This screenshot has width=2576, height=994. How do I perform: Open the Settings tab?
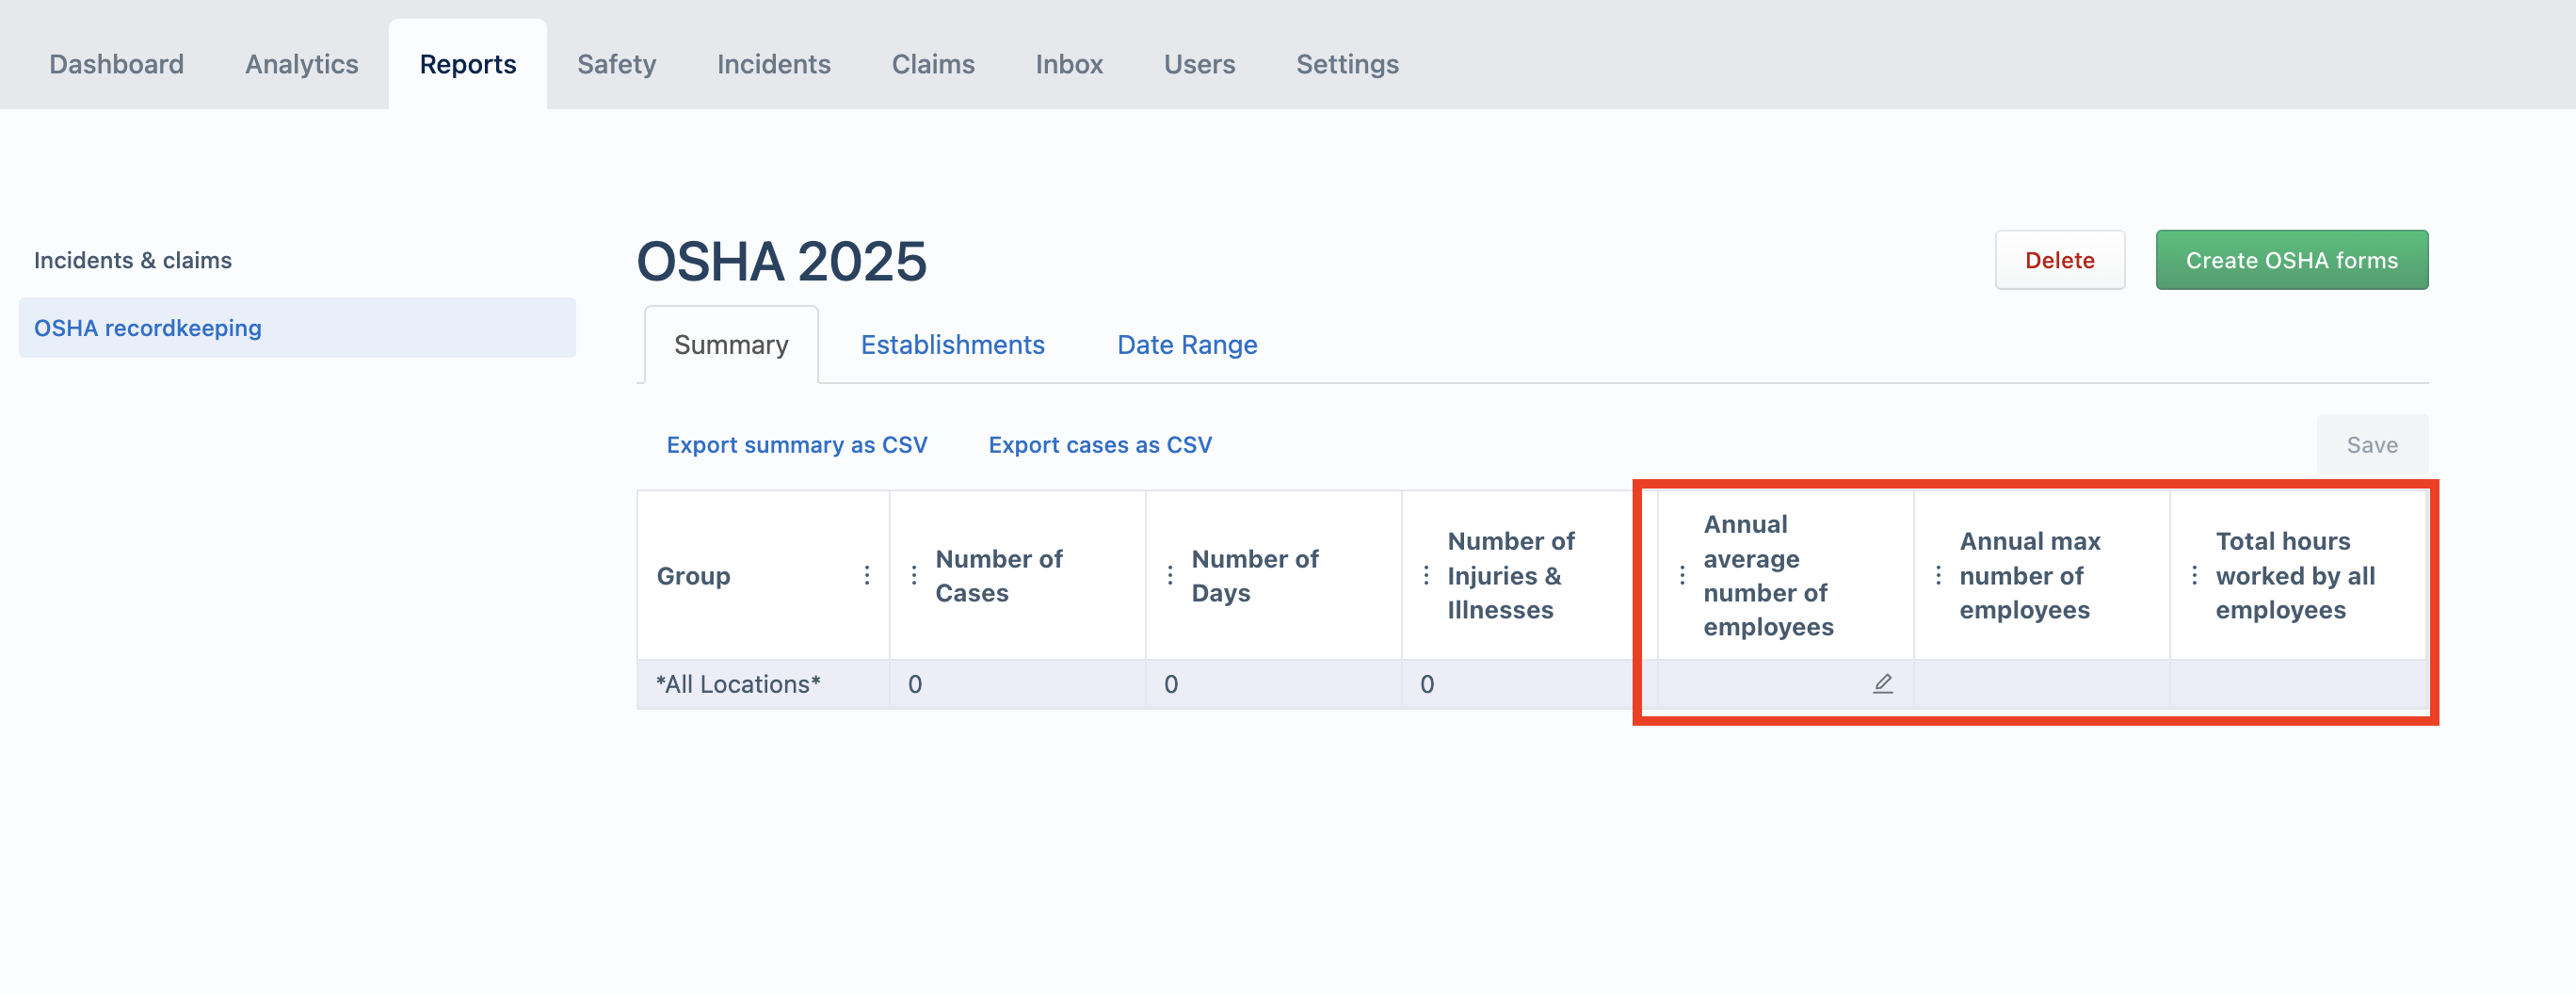pyautogui.click(x=1347, y=64)
